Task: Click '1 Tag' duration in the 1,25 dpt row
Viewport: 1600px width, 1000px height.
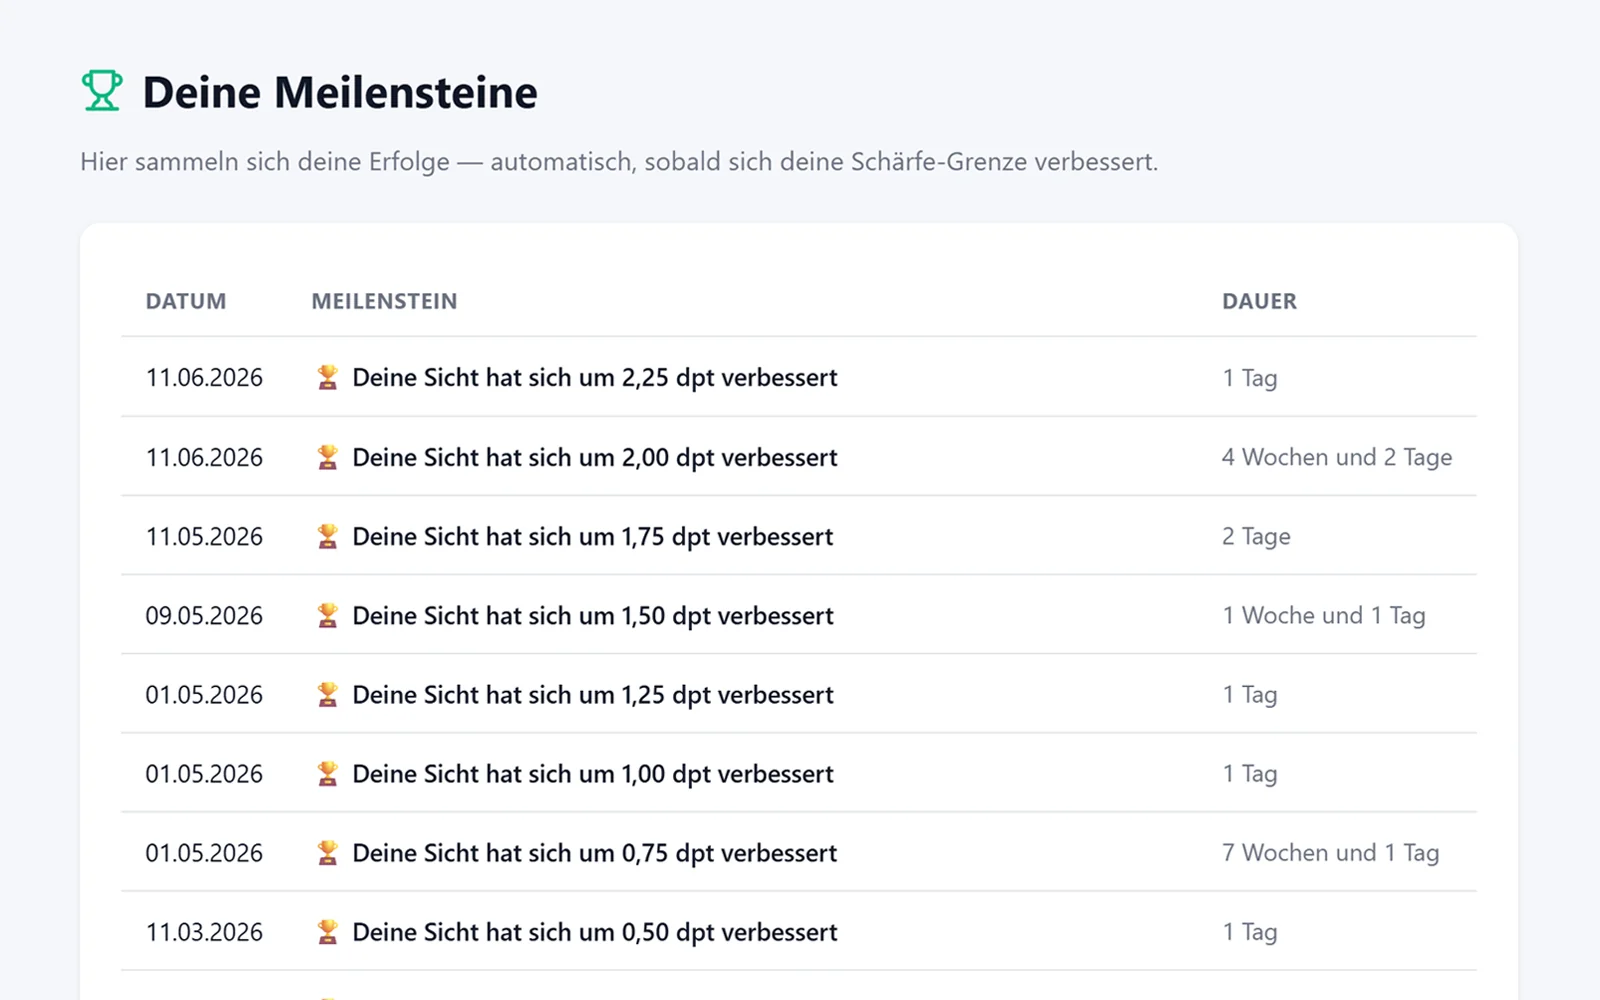Action: click(1250, 695)
